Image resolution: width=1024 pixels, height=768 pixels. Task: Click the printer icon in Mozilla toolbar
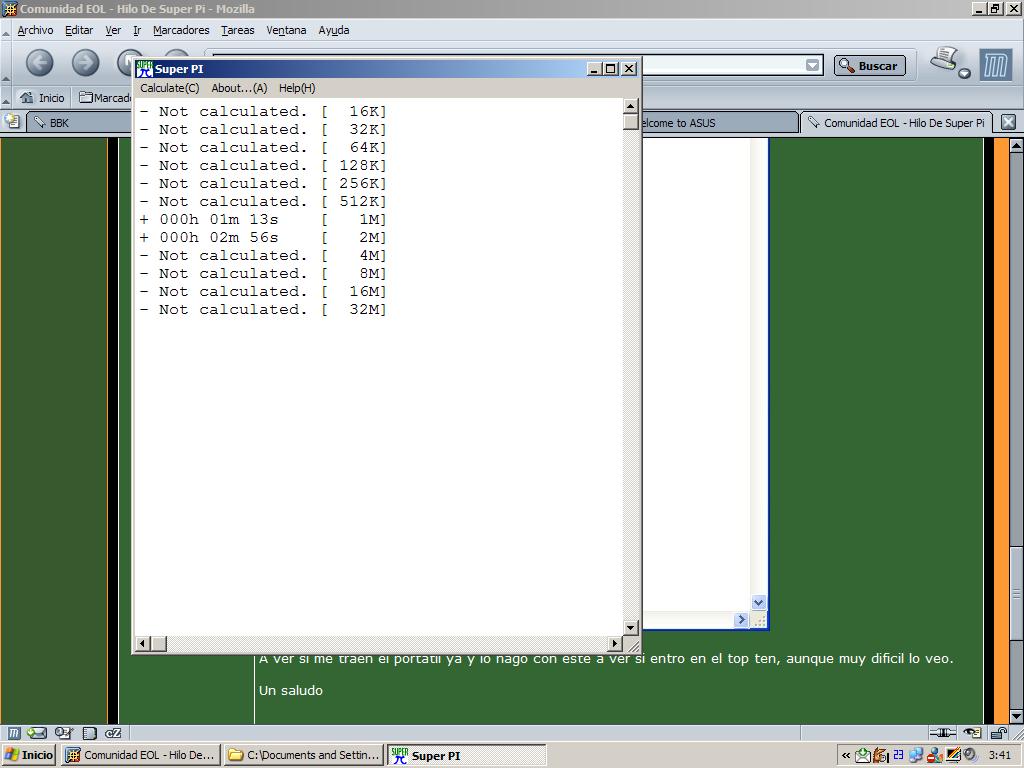(x=944, y=60)
